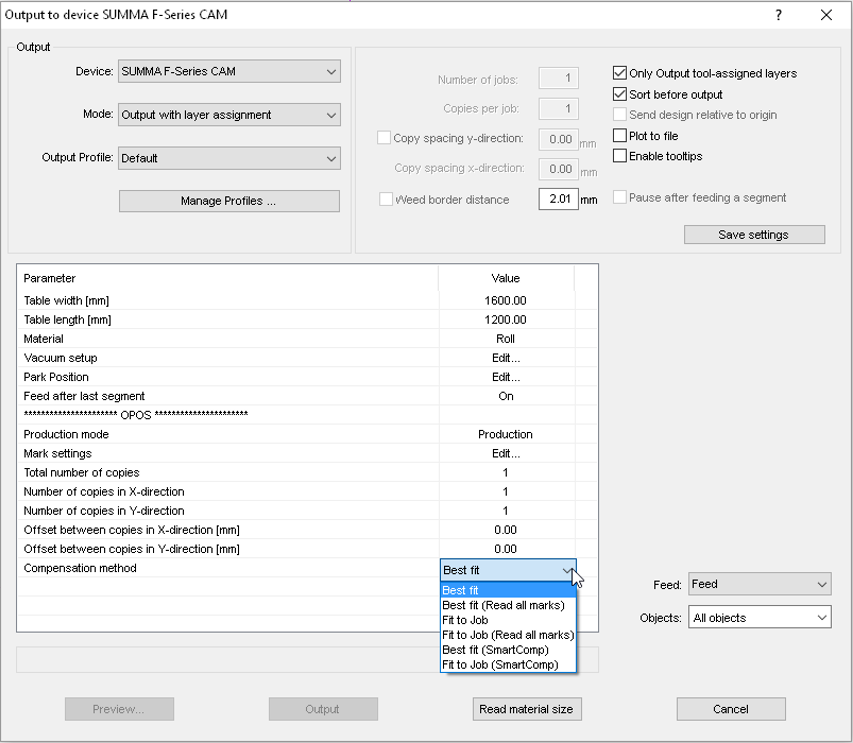Uncheck Sort before output
The width and height of the screenshot is (853, 743).
point(620,94)
